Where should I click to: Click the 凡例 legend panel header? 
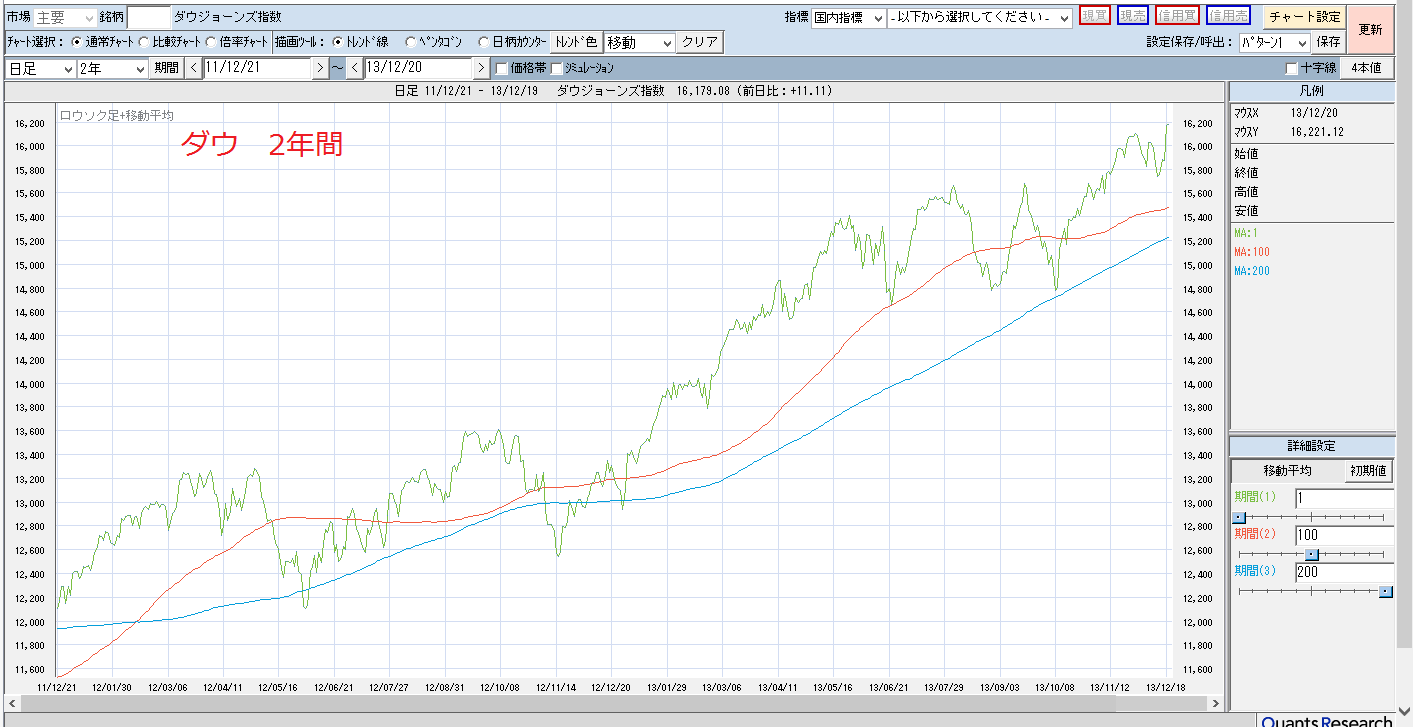click(1312, 91)
